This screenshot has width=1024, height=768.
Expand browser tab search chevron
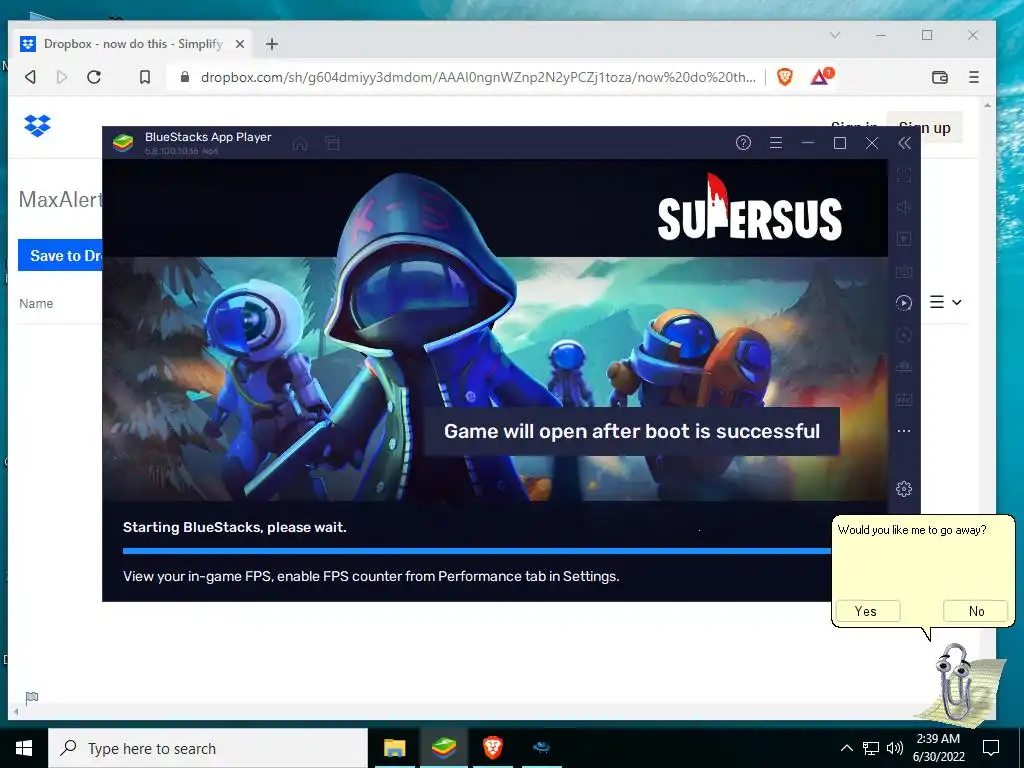[835, 35]
